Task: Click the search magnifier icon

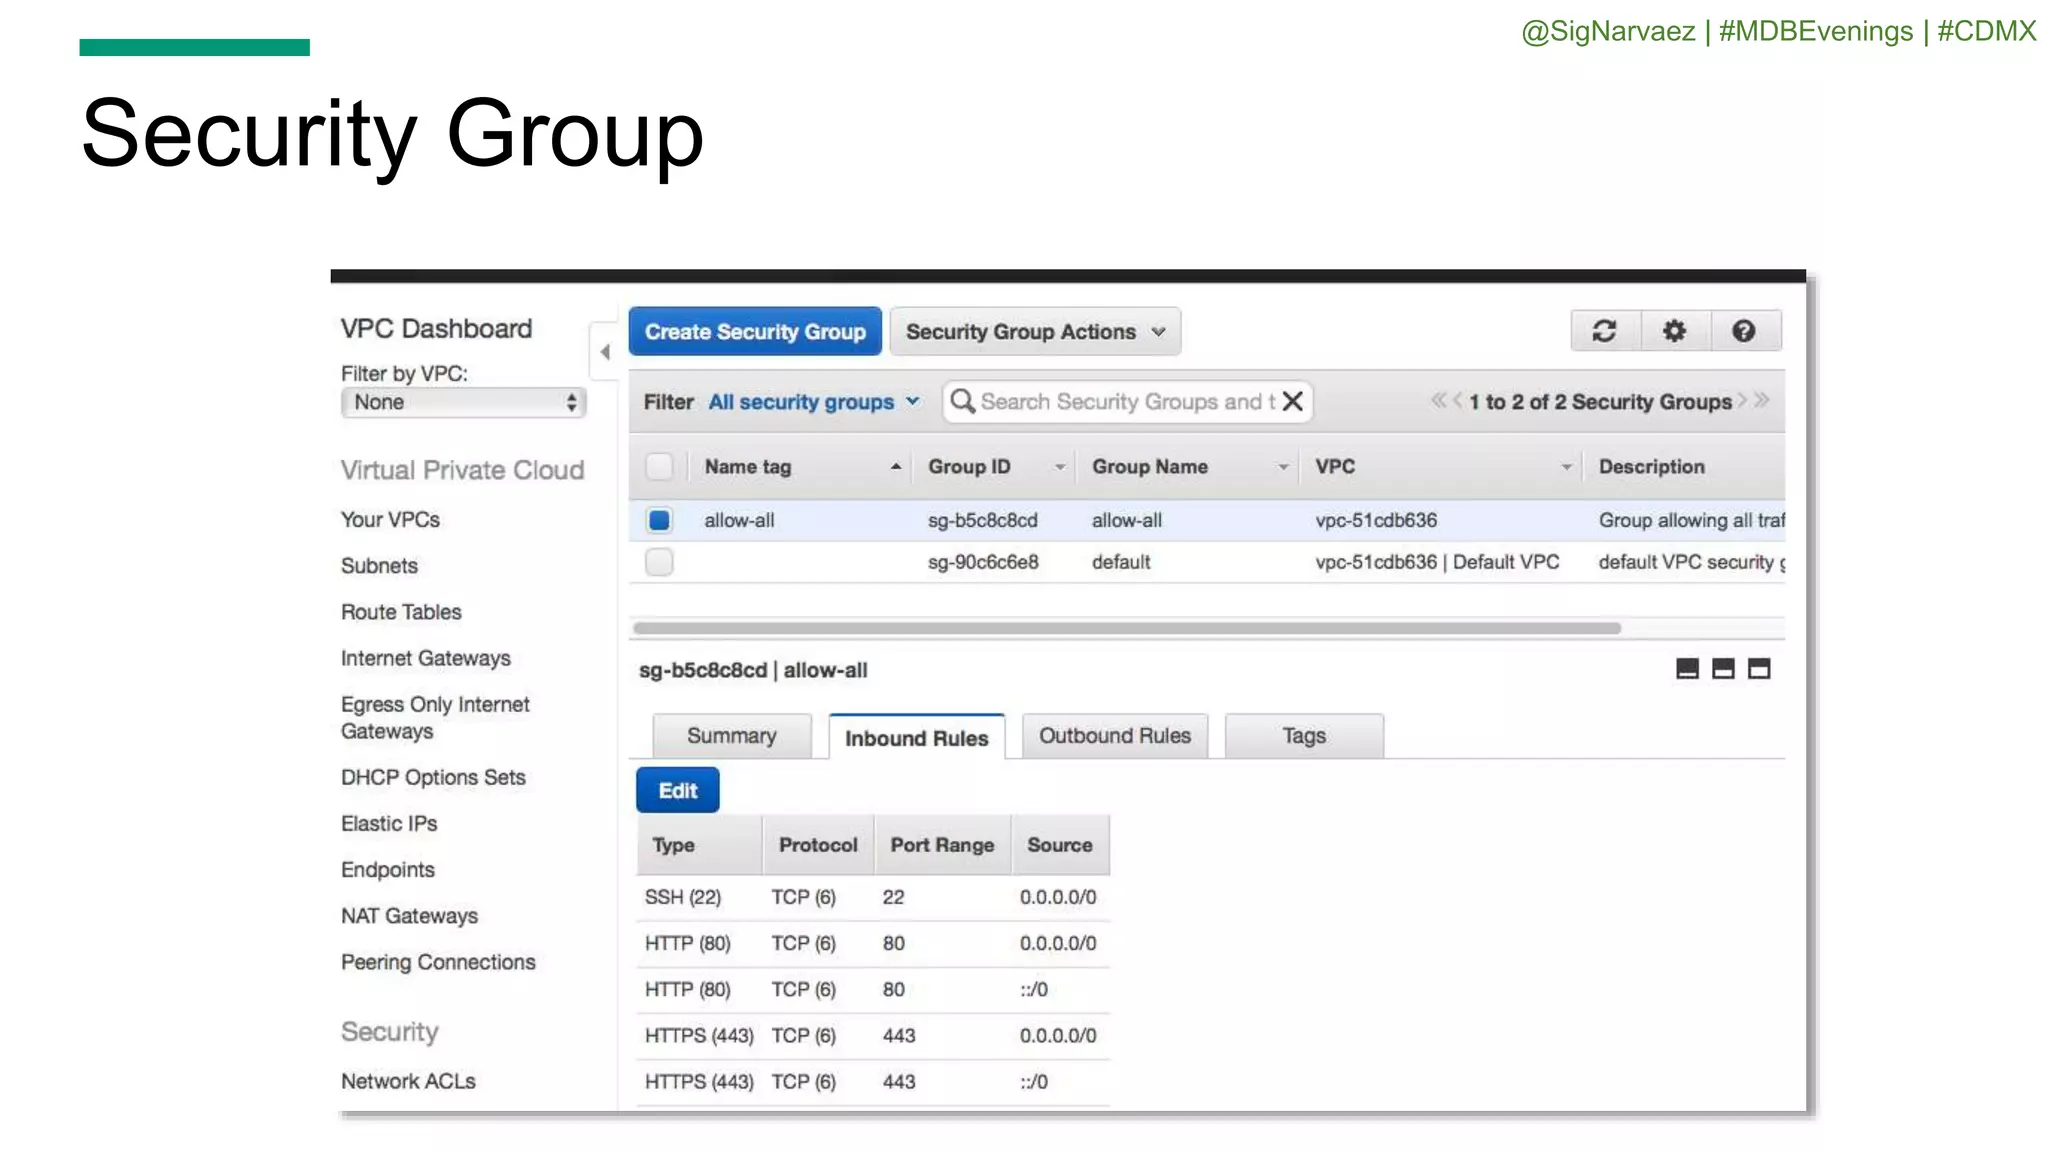Action: point(962,401)
